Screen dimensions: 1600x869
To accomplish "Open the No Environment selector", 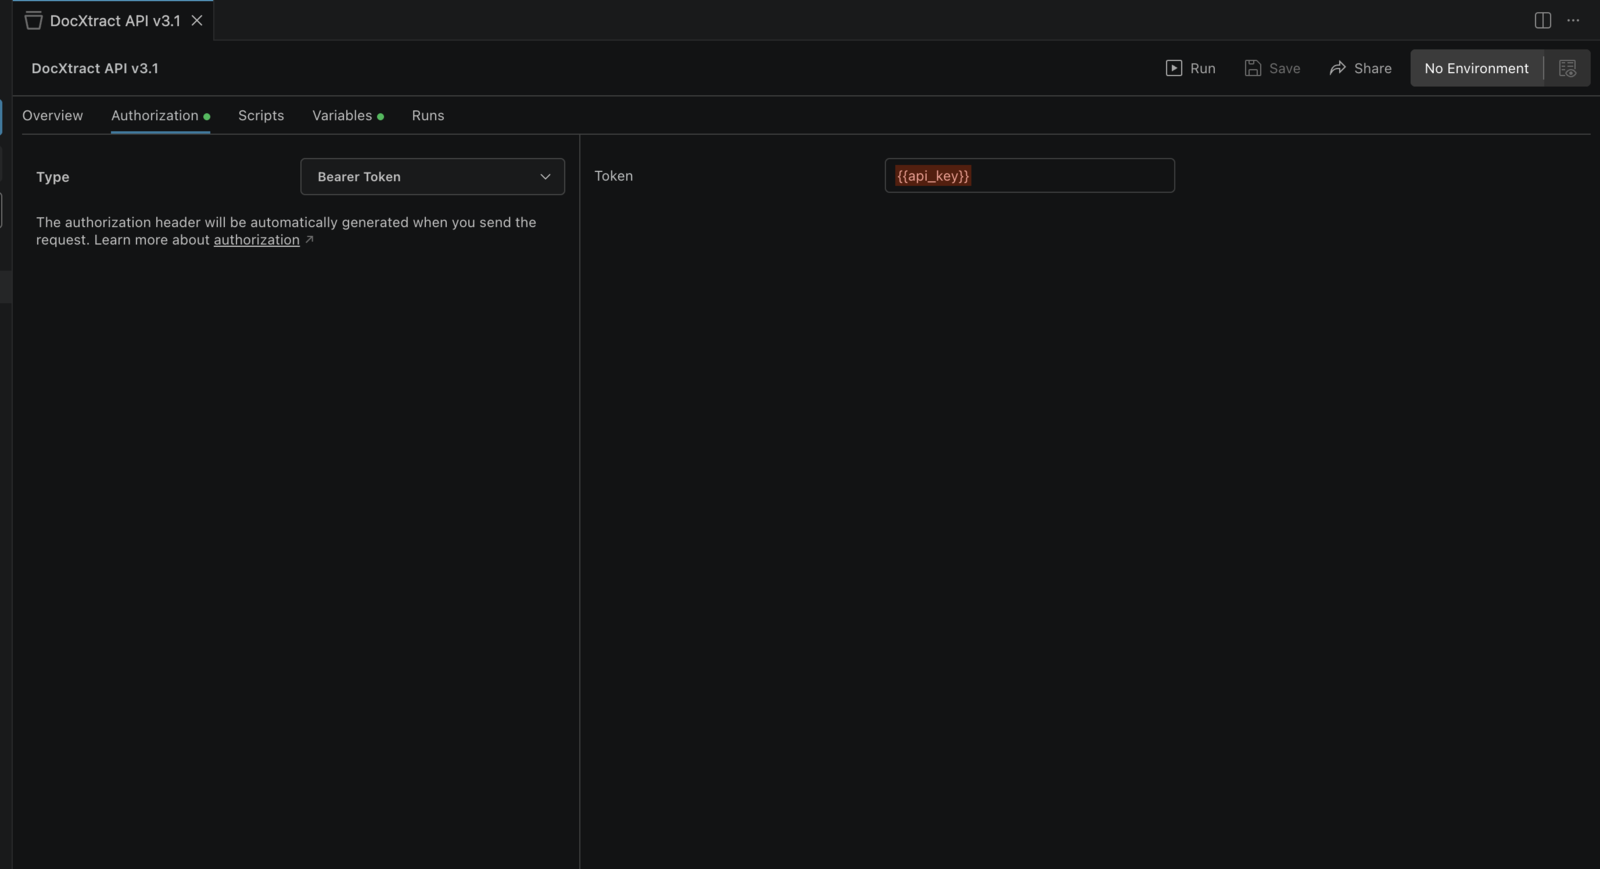I will coord(1476,68).
